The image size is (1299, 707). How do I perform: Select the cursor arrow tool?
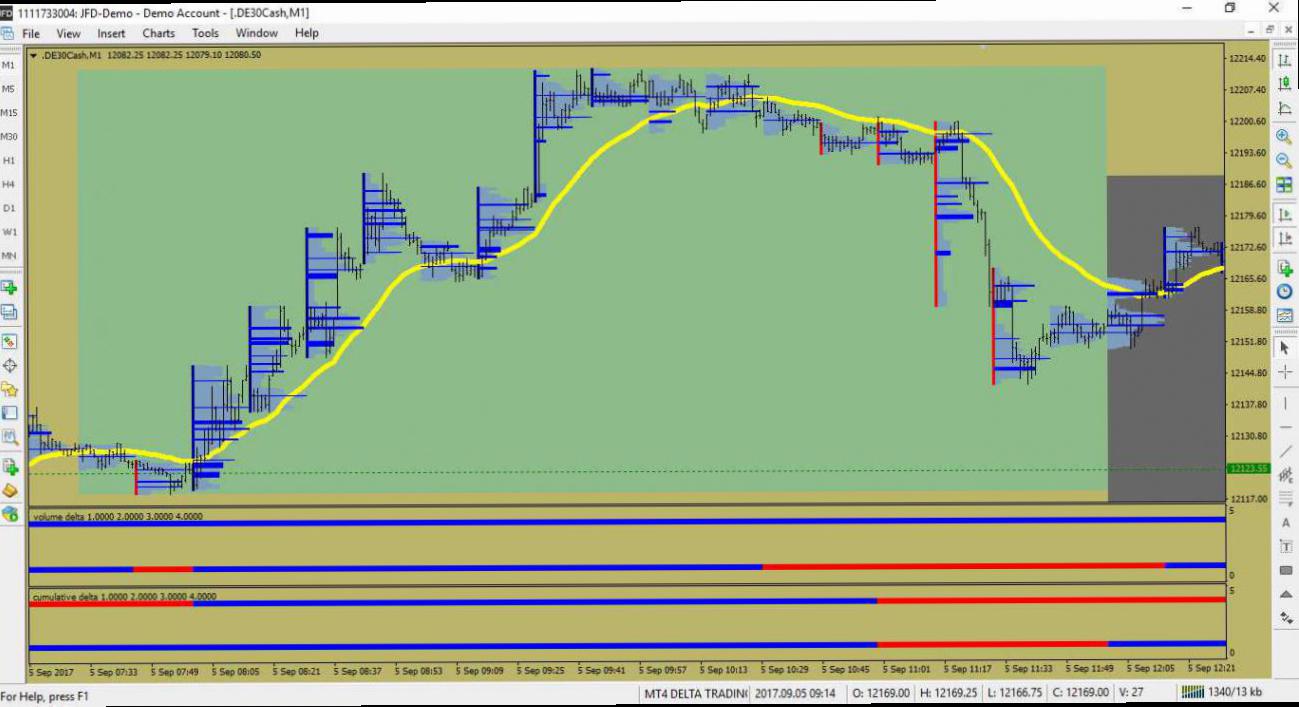tap(1288, 348)
